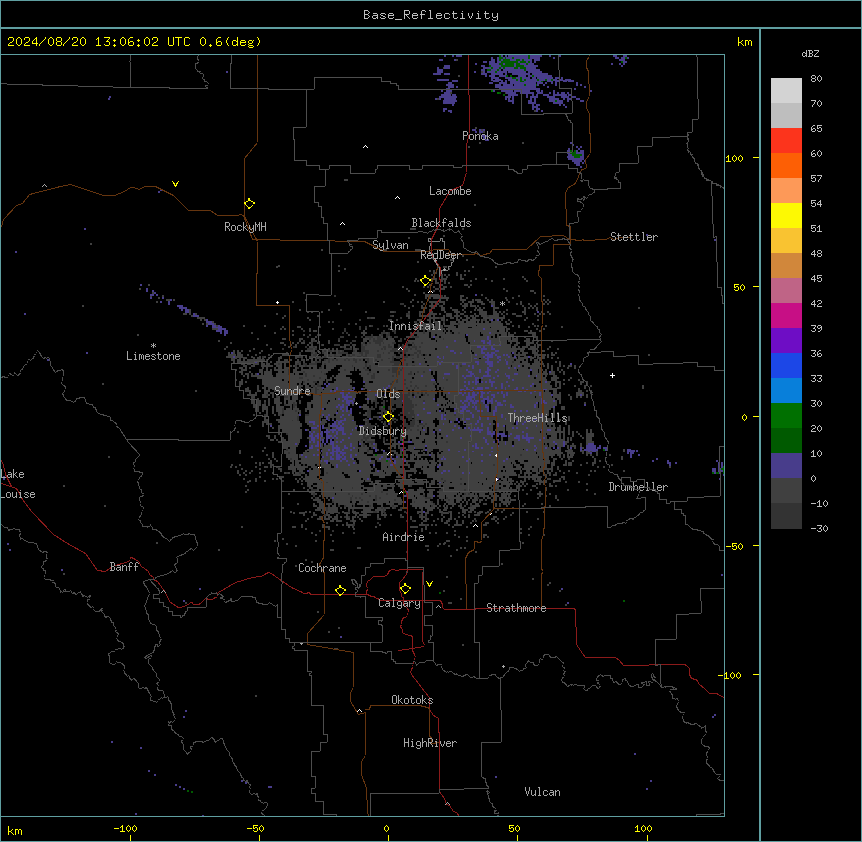This screenshot has height=842, width=862.
Task: Click the Limestone label
Action: [x=153, y=356]
